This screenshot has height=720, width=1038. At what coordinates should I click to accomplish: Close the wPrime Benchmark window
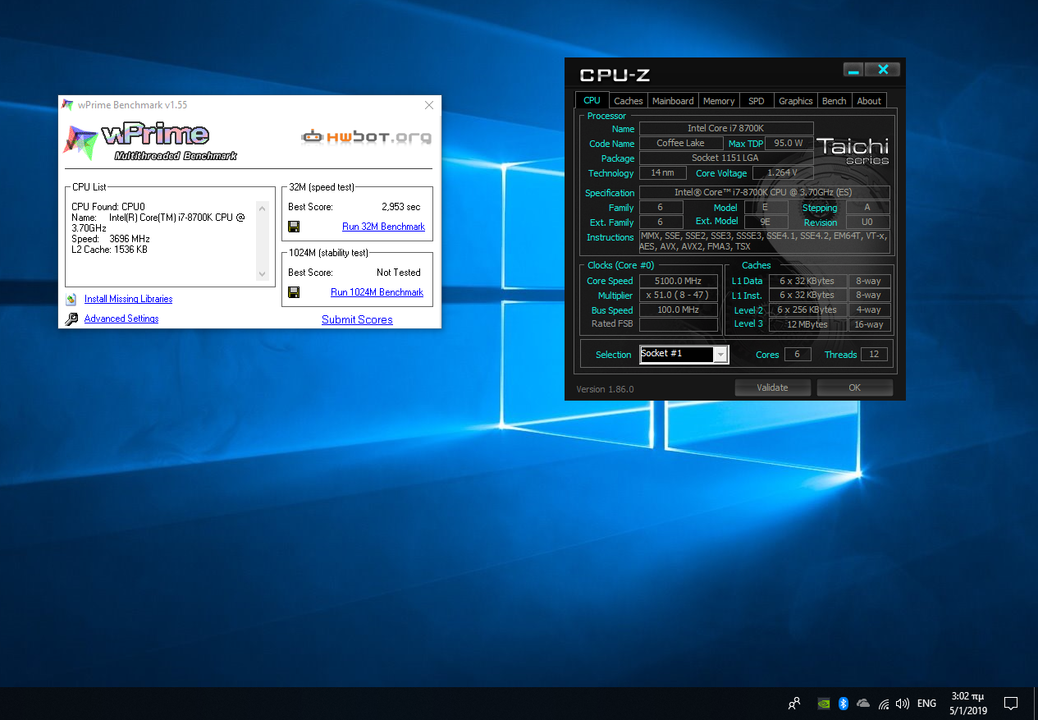[429, 105]
